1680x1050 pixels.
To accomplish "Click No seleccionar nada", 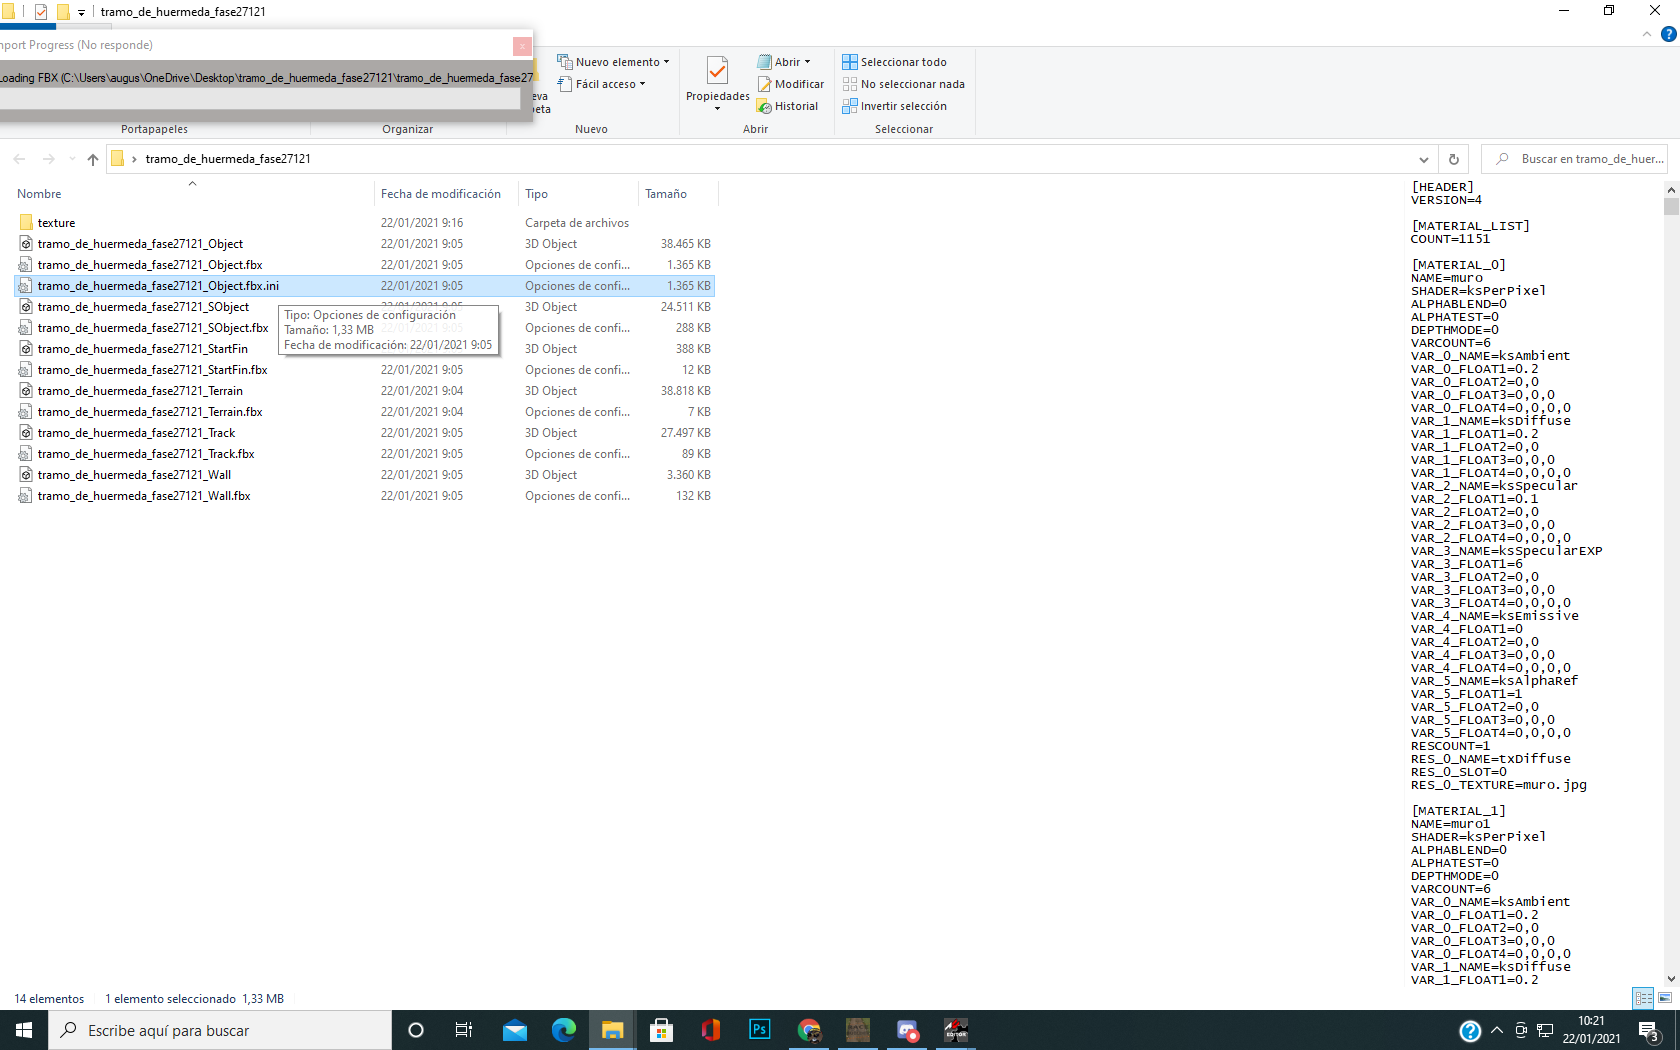I will click(904, 84).
